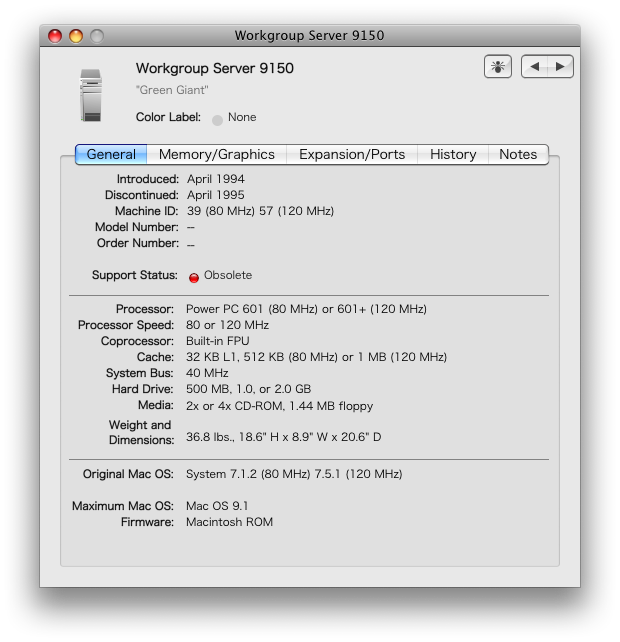Click Machine ID value 39 (80 MHz)
This screenshot has height=642, width=620.
[221, 211]
